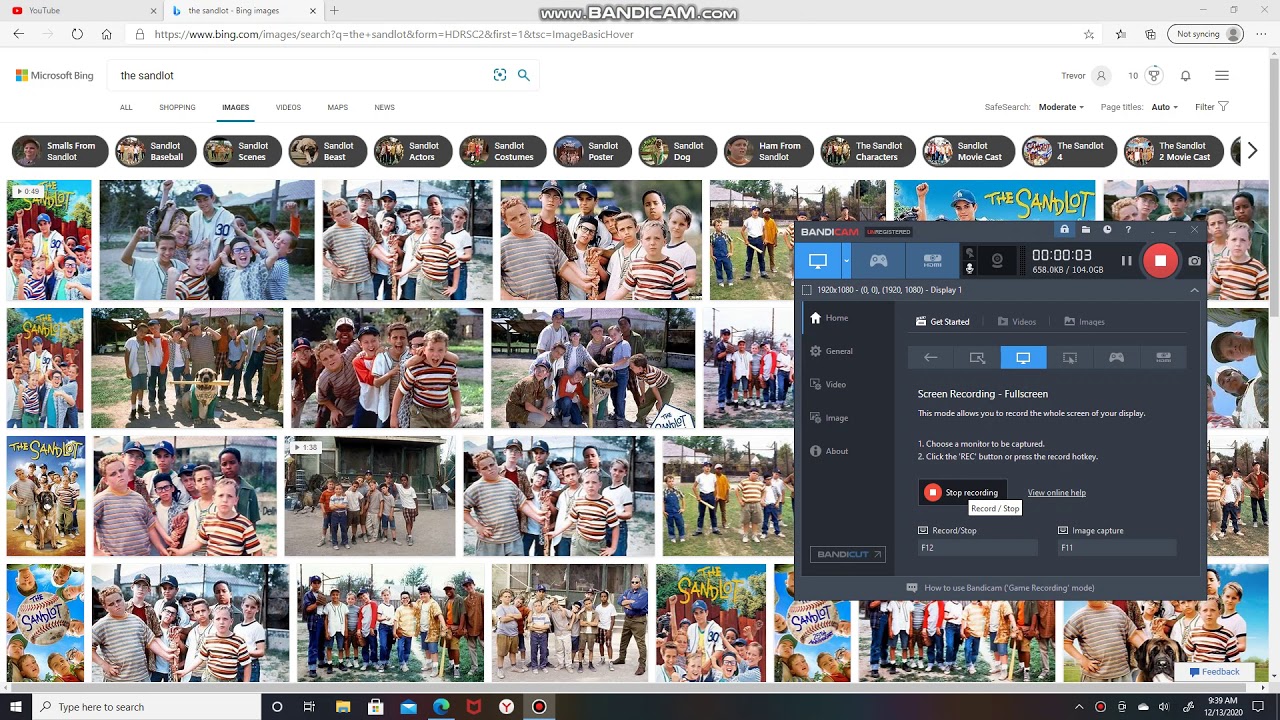Collapse the Bandicam panel with chevron arrow
Viewport: 1280px width, 720px height.
click(1194, 290)
